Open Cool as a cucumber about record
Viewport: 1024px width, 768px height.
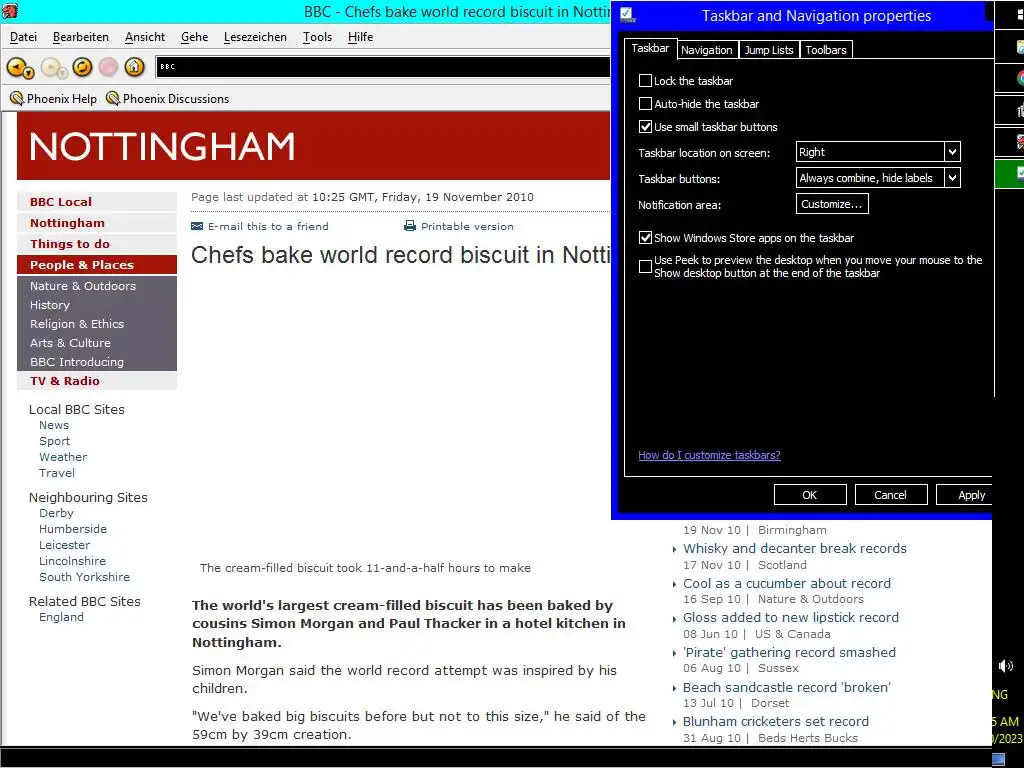pyautogui.click(x=787, y=583)
